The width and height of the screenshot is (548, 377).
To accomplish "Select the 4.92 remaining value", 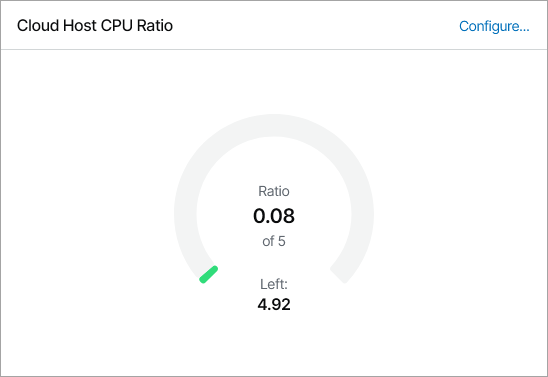I will click(274, 304).
